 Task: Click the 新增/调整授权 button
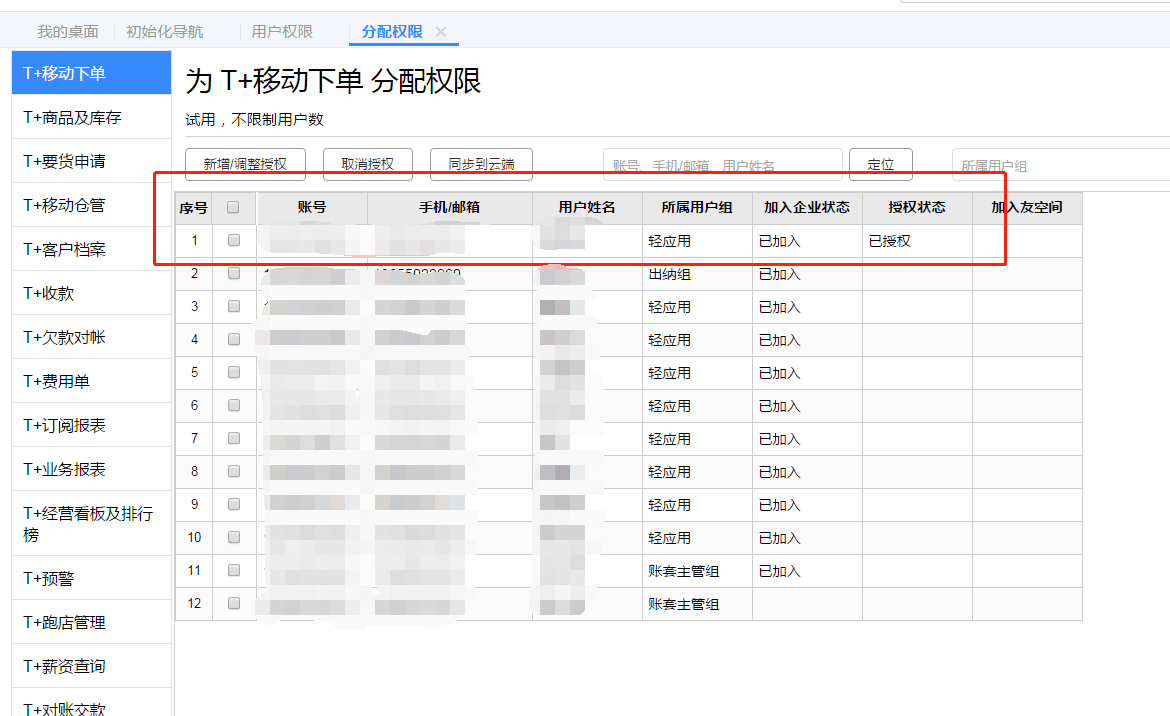pyautogui.click(x=245, y=164)
